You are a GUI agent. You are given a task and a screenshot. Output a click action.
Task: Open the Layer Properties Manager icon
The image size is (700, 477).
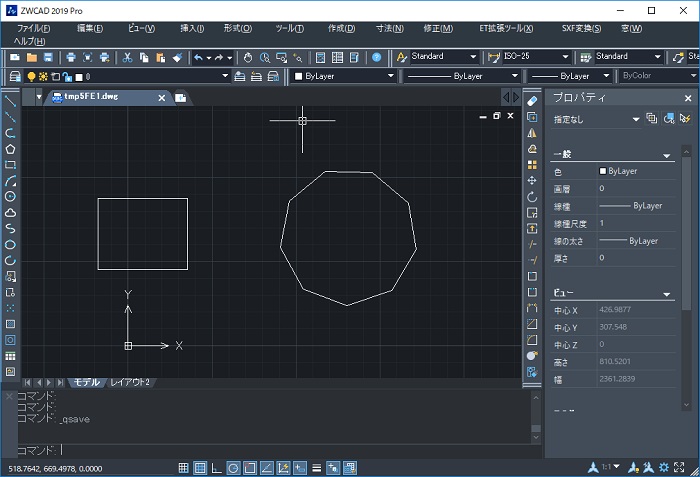coord(15,76)
